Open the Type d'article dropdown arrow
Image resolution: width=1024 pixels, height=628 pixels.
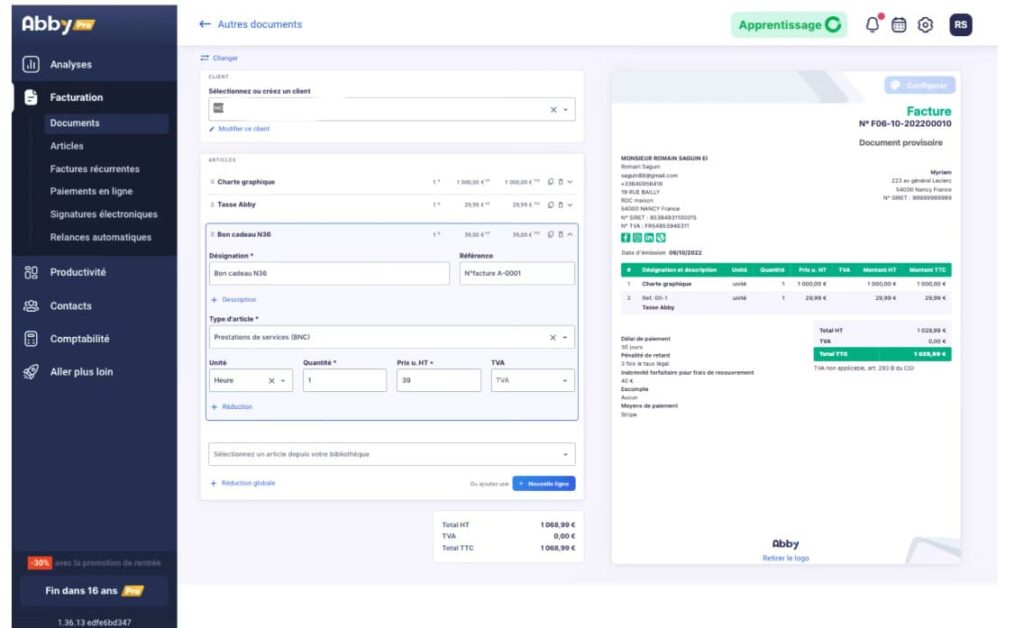565,338
